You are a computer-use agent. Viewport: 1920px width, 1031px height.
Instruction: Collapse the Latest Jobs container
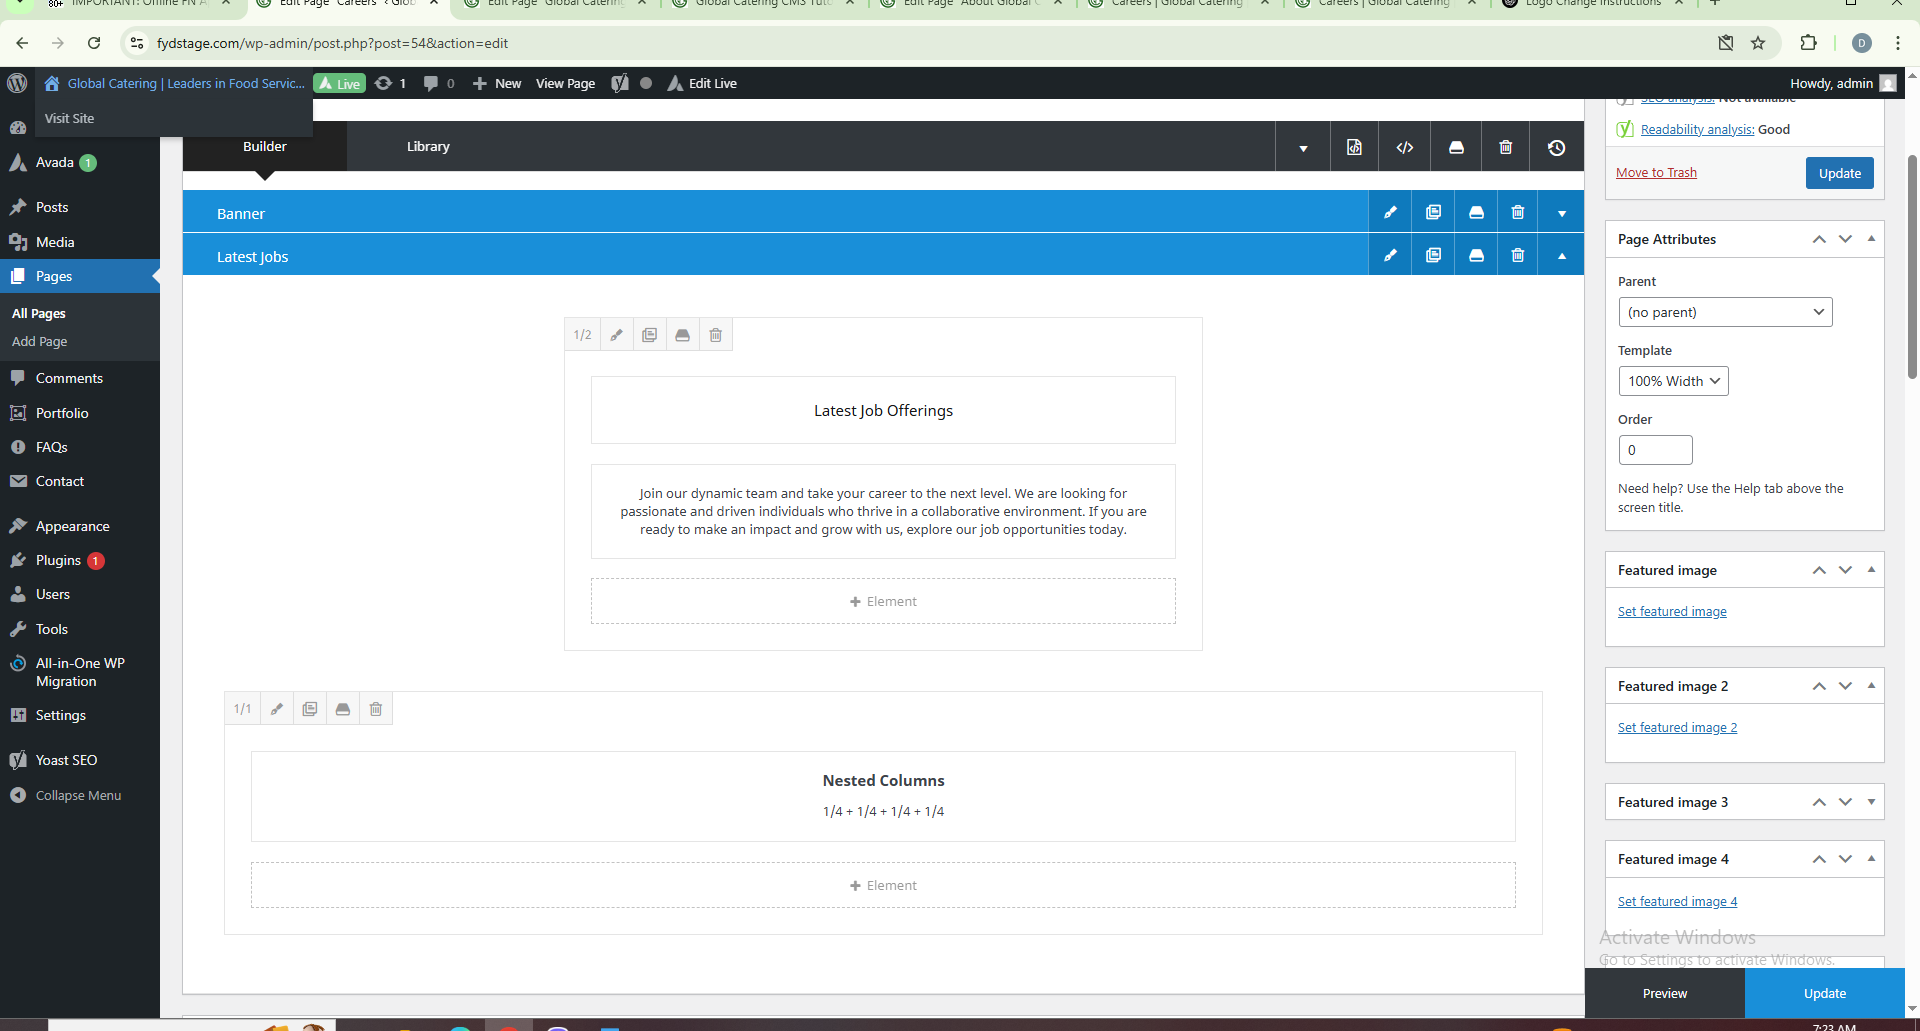click(1562, 256)
